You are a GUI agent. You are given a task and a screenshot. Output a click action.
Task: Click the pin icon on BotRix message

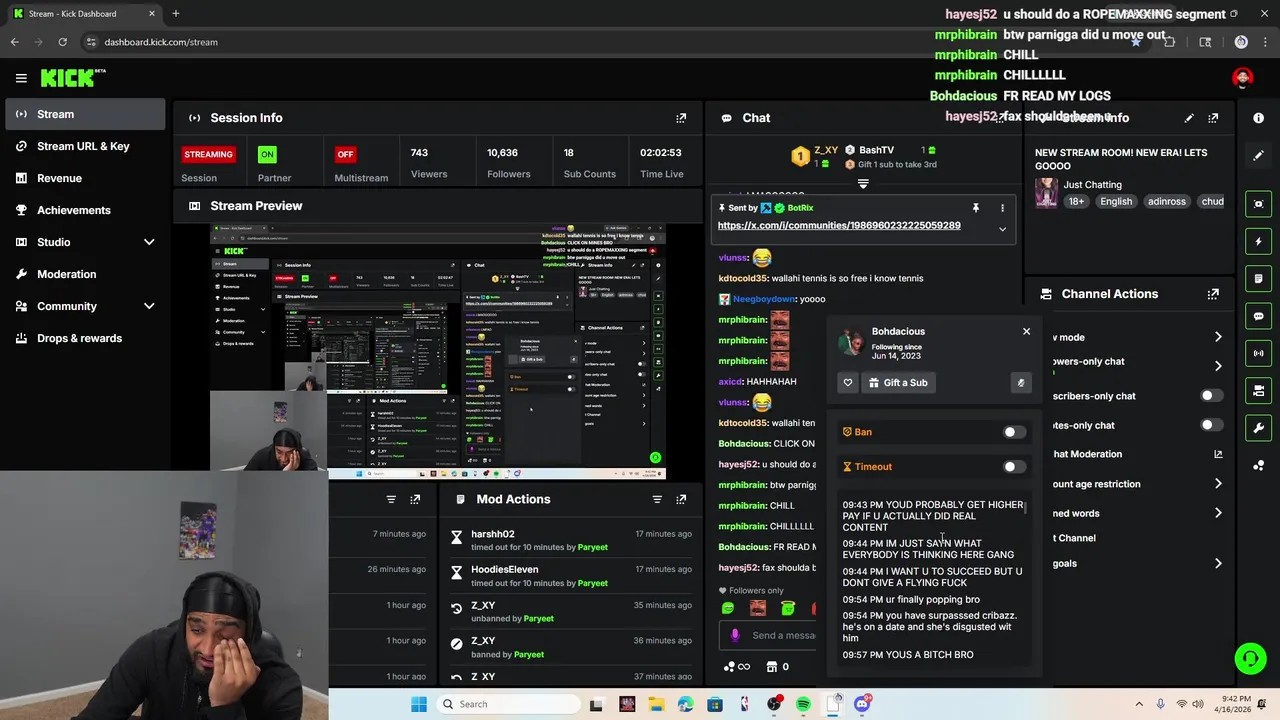click(975, 208)
